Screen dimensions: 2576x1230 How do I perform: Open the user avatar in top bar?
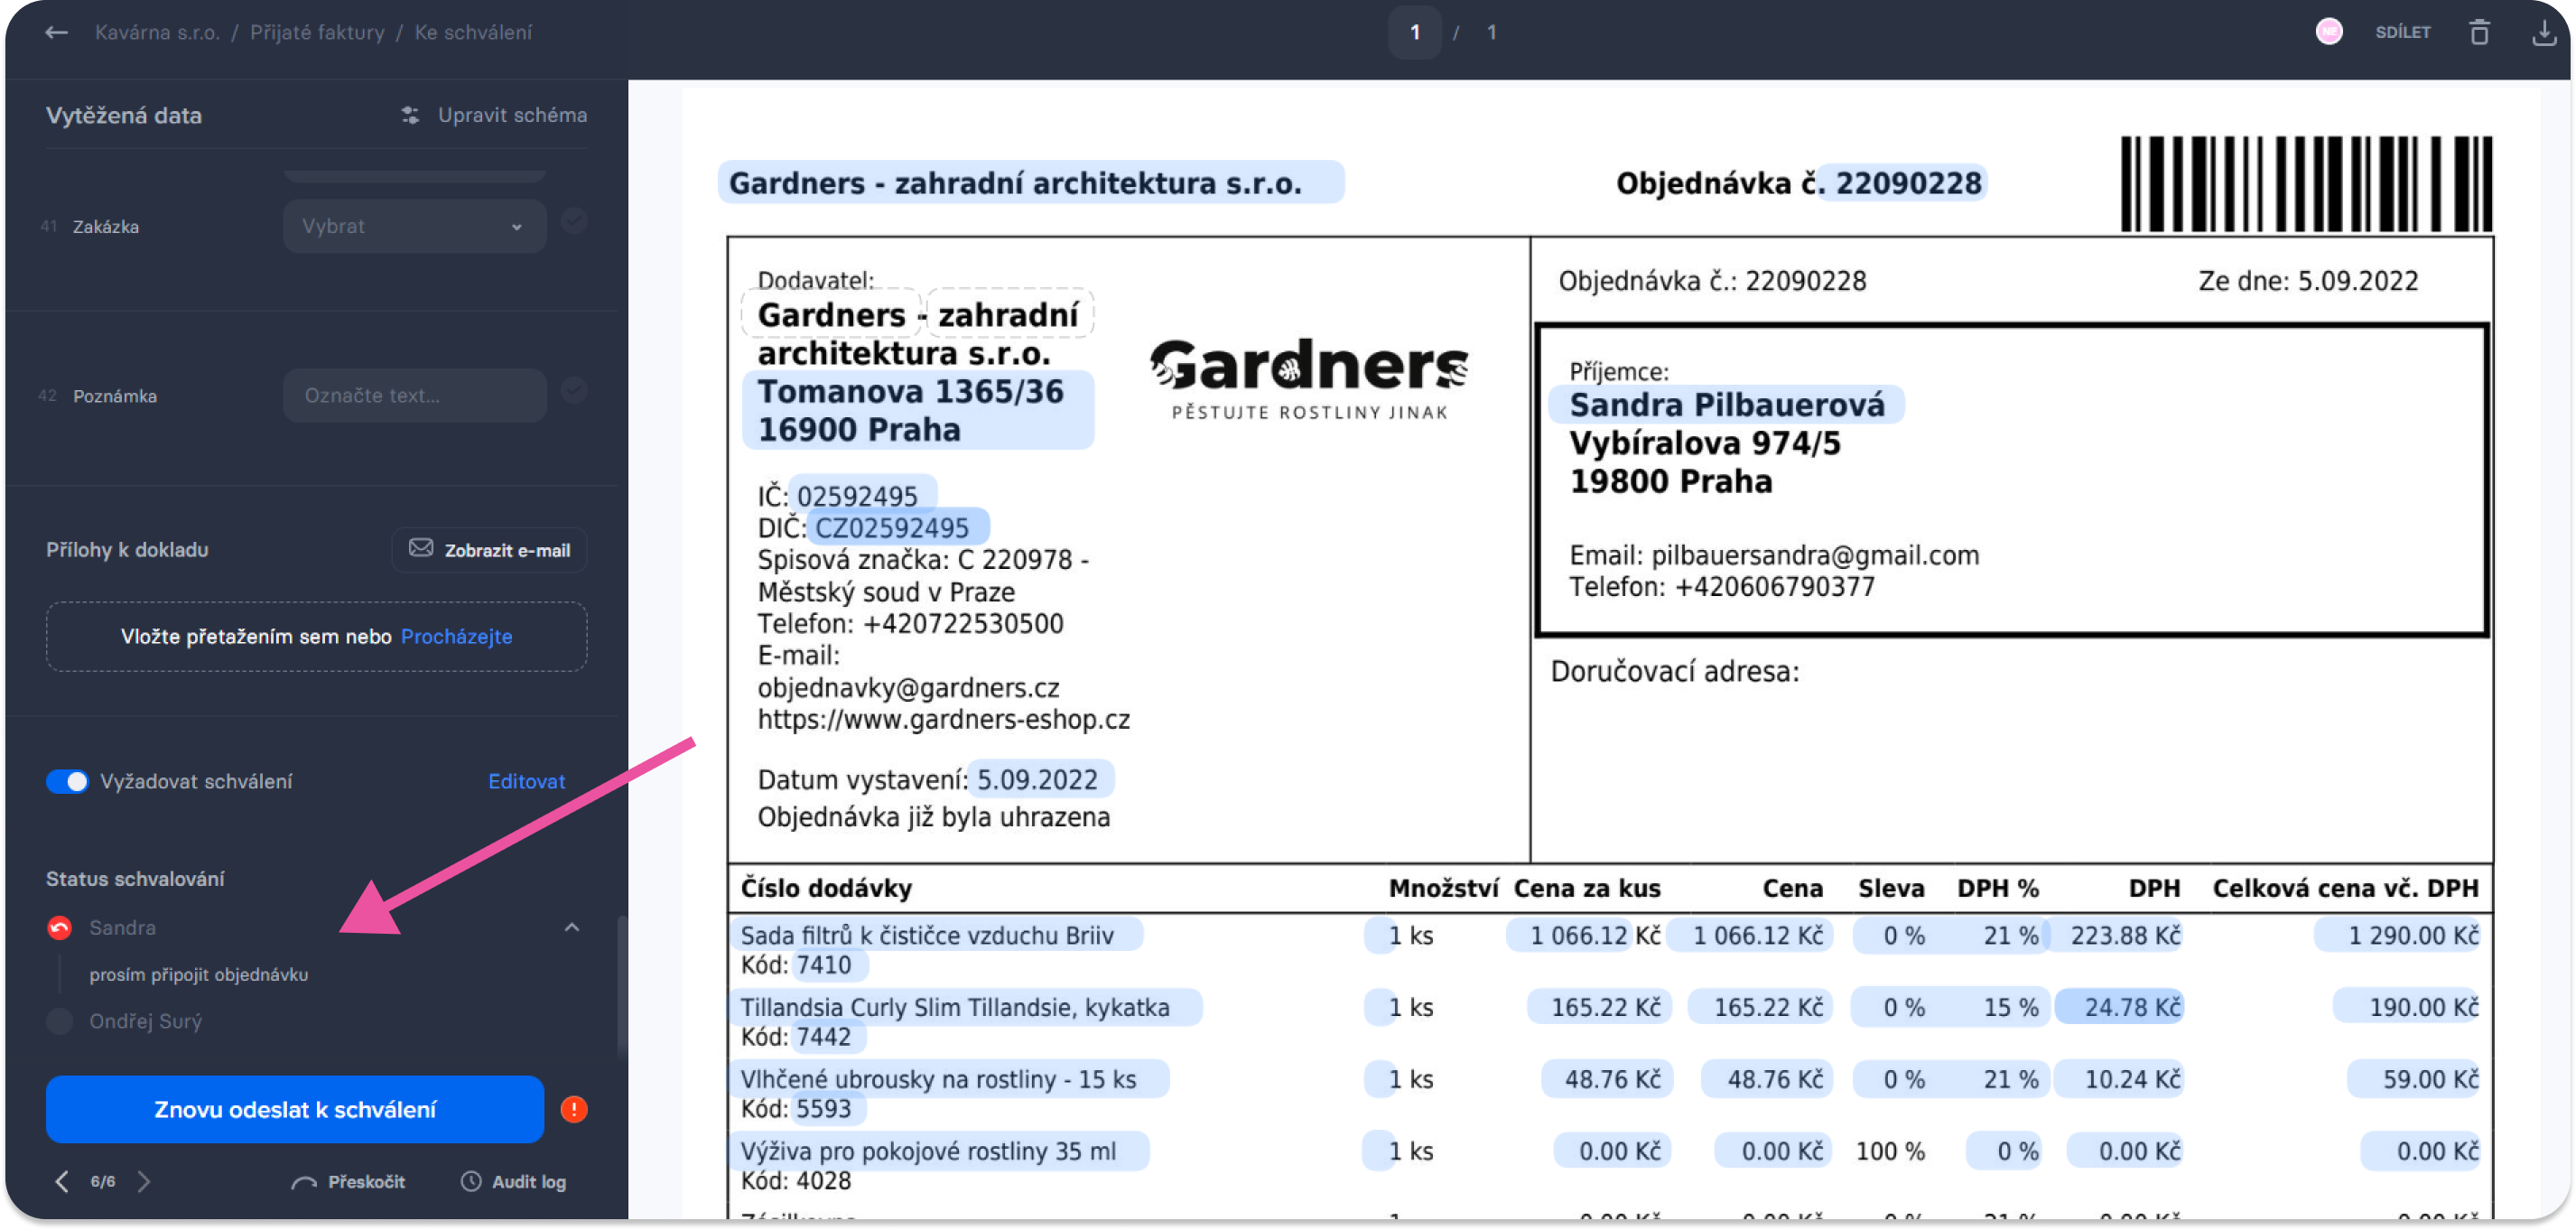click(x=2328, y=32)
